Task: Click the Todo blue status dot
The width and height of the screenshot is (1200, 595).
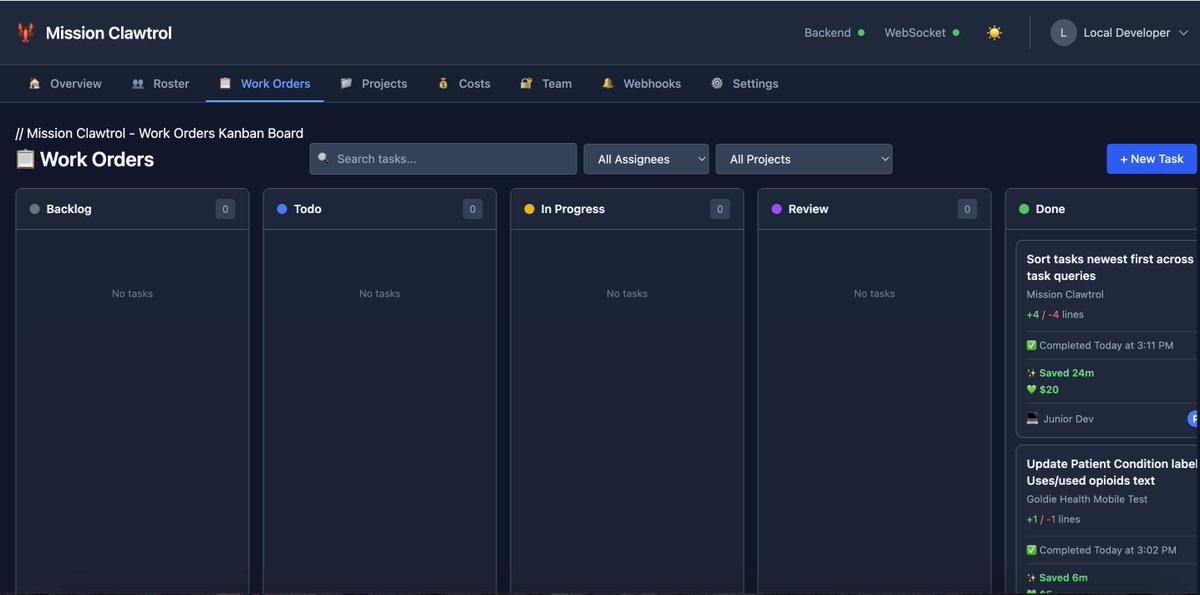Action: point(282,209)
